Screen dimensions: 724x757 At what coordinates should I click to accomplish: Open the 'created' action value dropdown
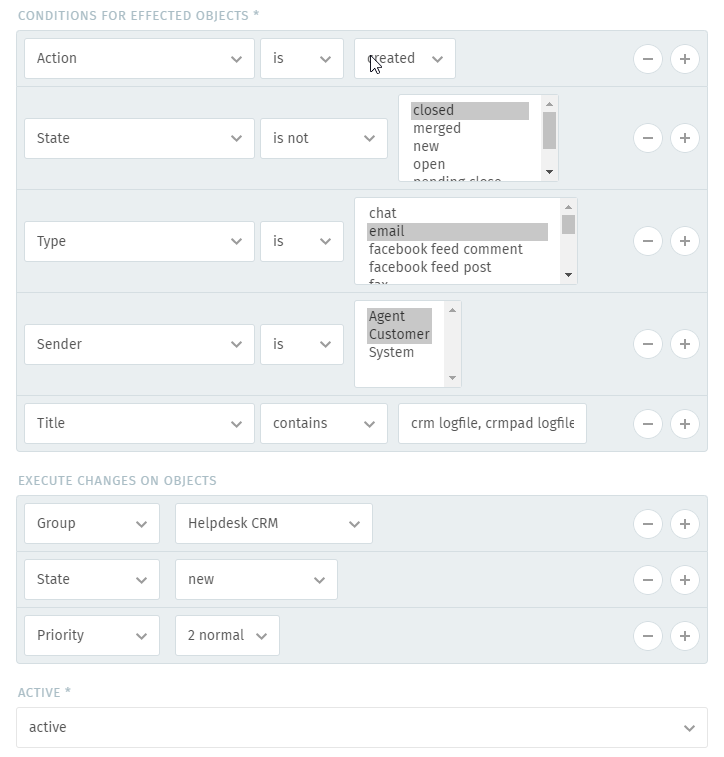[405, 59]
